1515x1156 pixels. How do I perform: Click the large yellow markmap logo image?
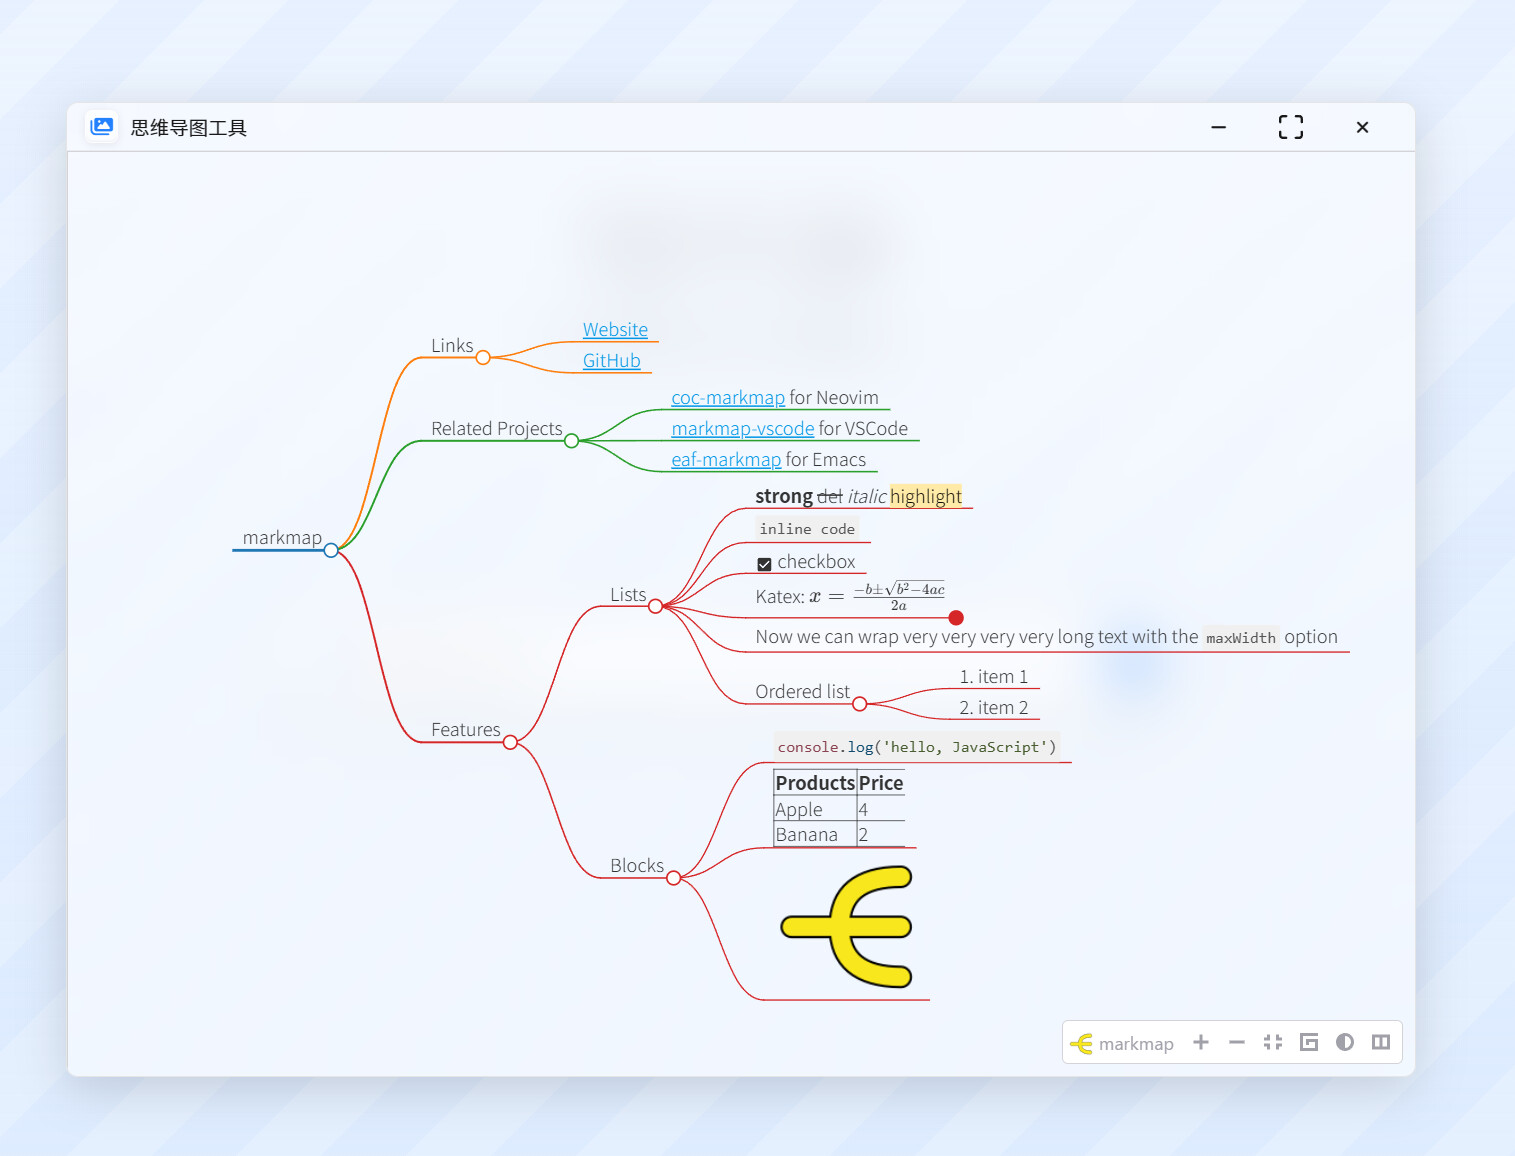pyautogui.click(x=846, y=927)
